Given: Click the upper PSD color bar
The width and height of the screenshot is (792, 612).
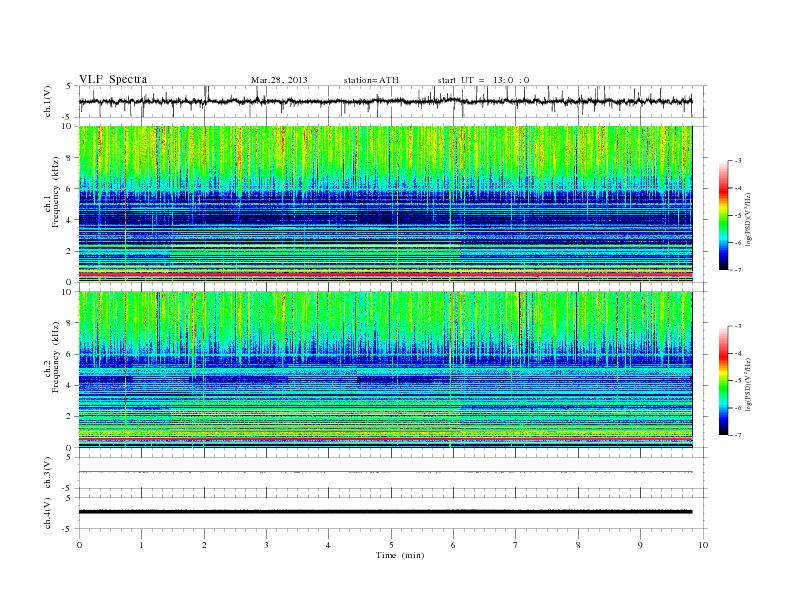Looking at the screenshot, I should [724, 215].
